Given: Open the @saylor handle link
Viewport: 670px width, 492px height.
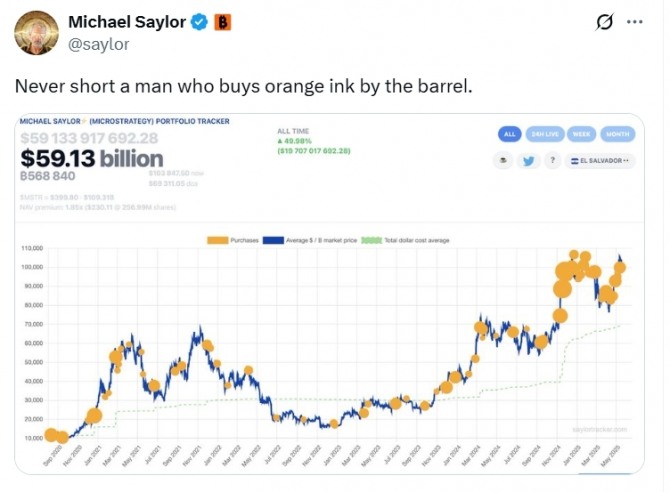Looking at the screenshot, I should click(99, 44).
